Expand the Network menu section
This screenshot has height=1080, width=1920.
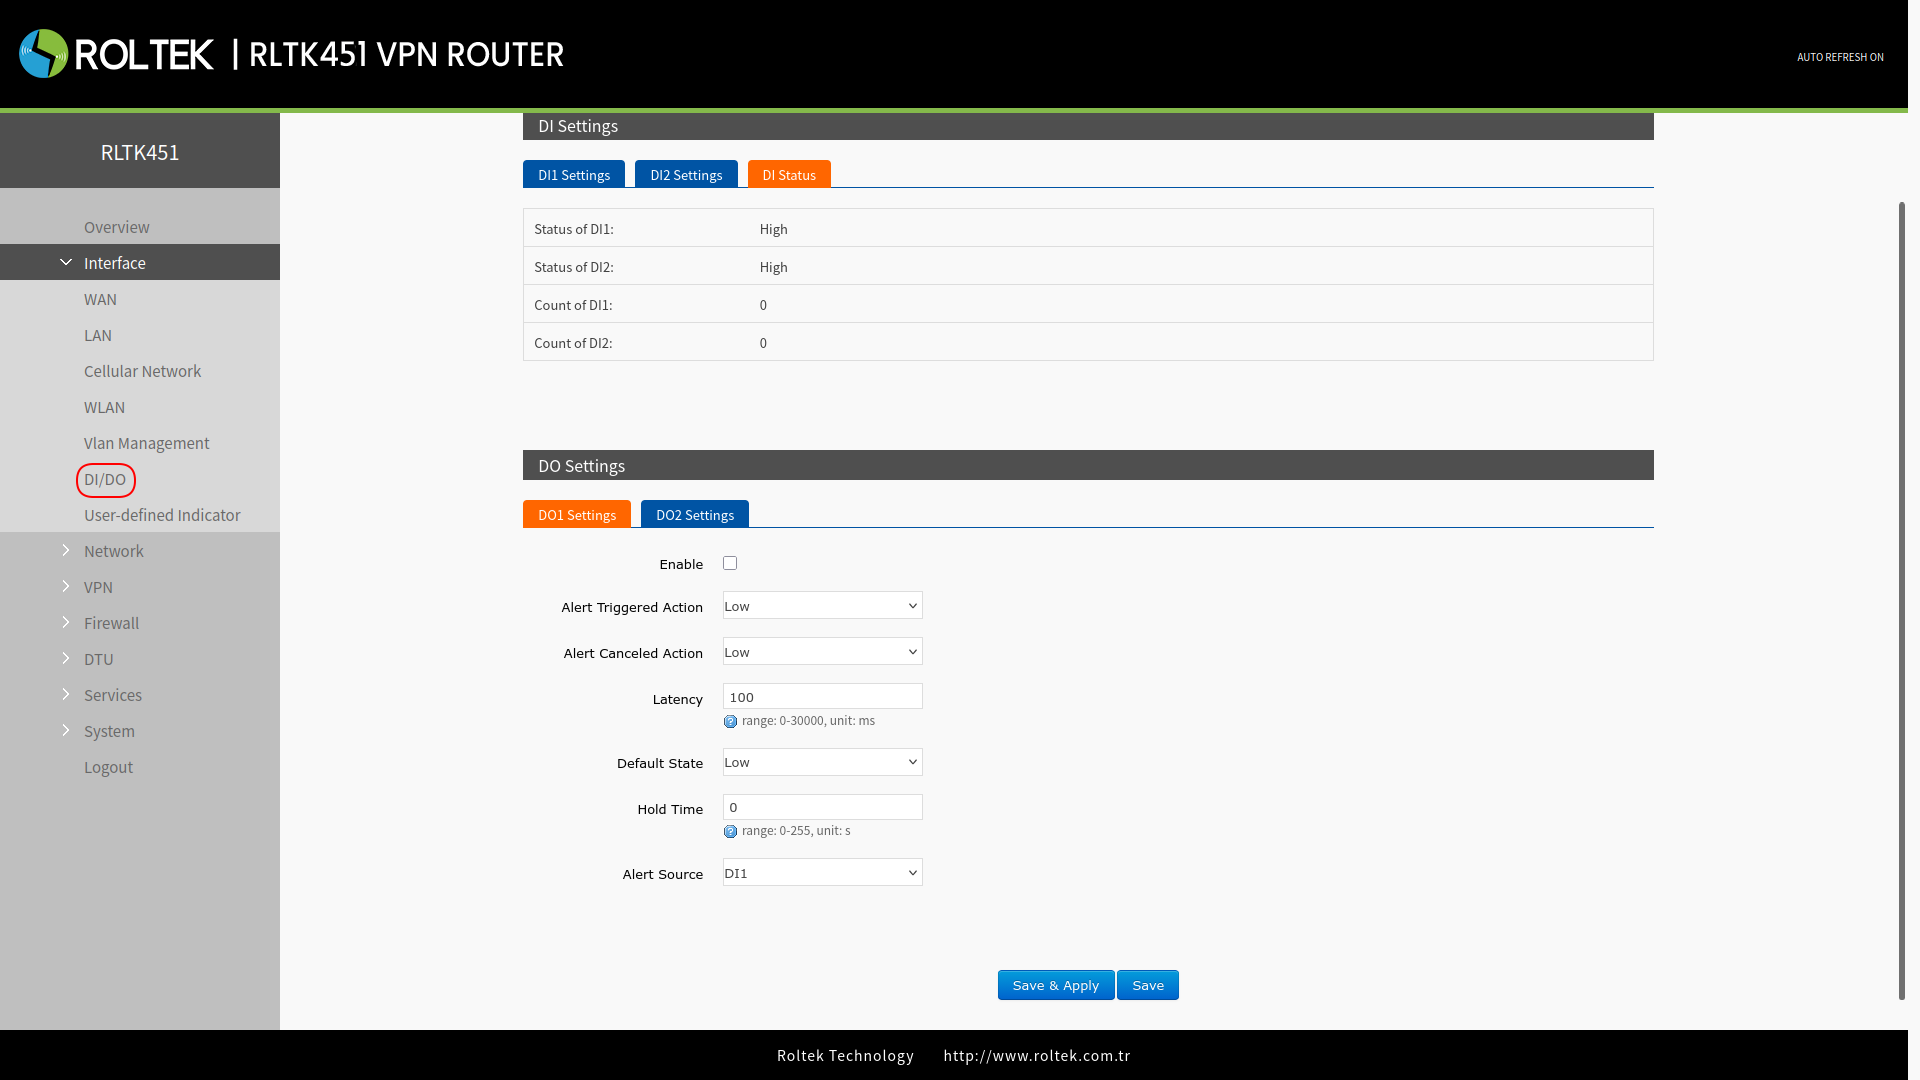pos(113,551)
